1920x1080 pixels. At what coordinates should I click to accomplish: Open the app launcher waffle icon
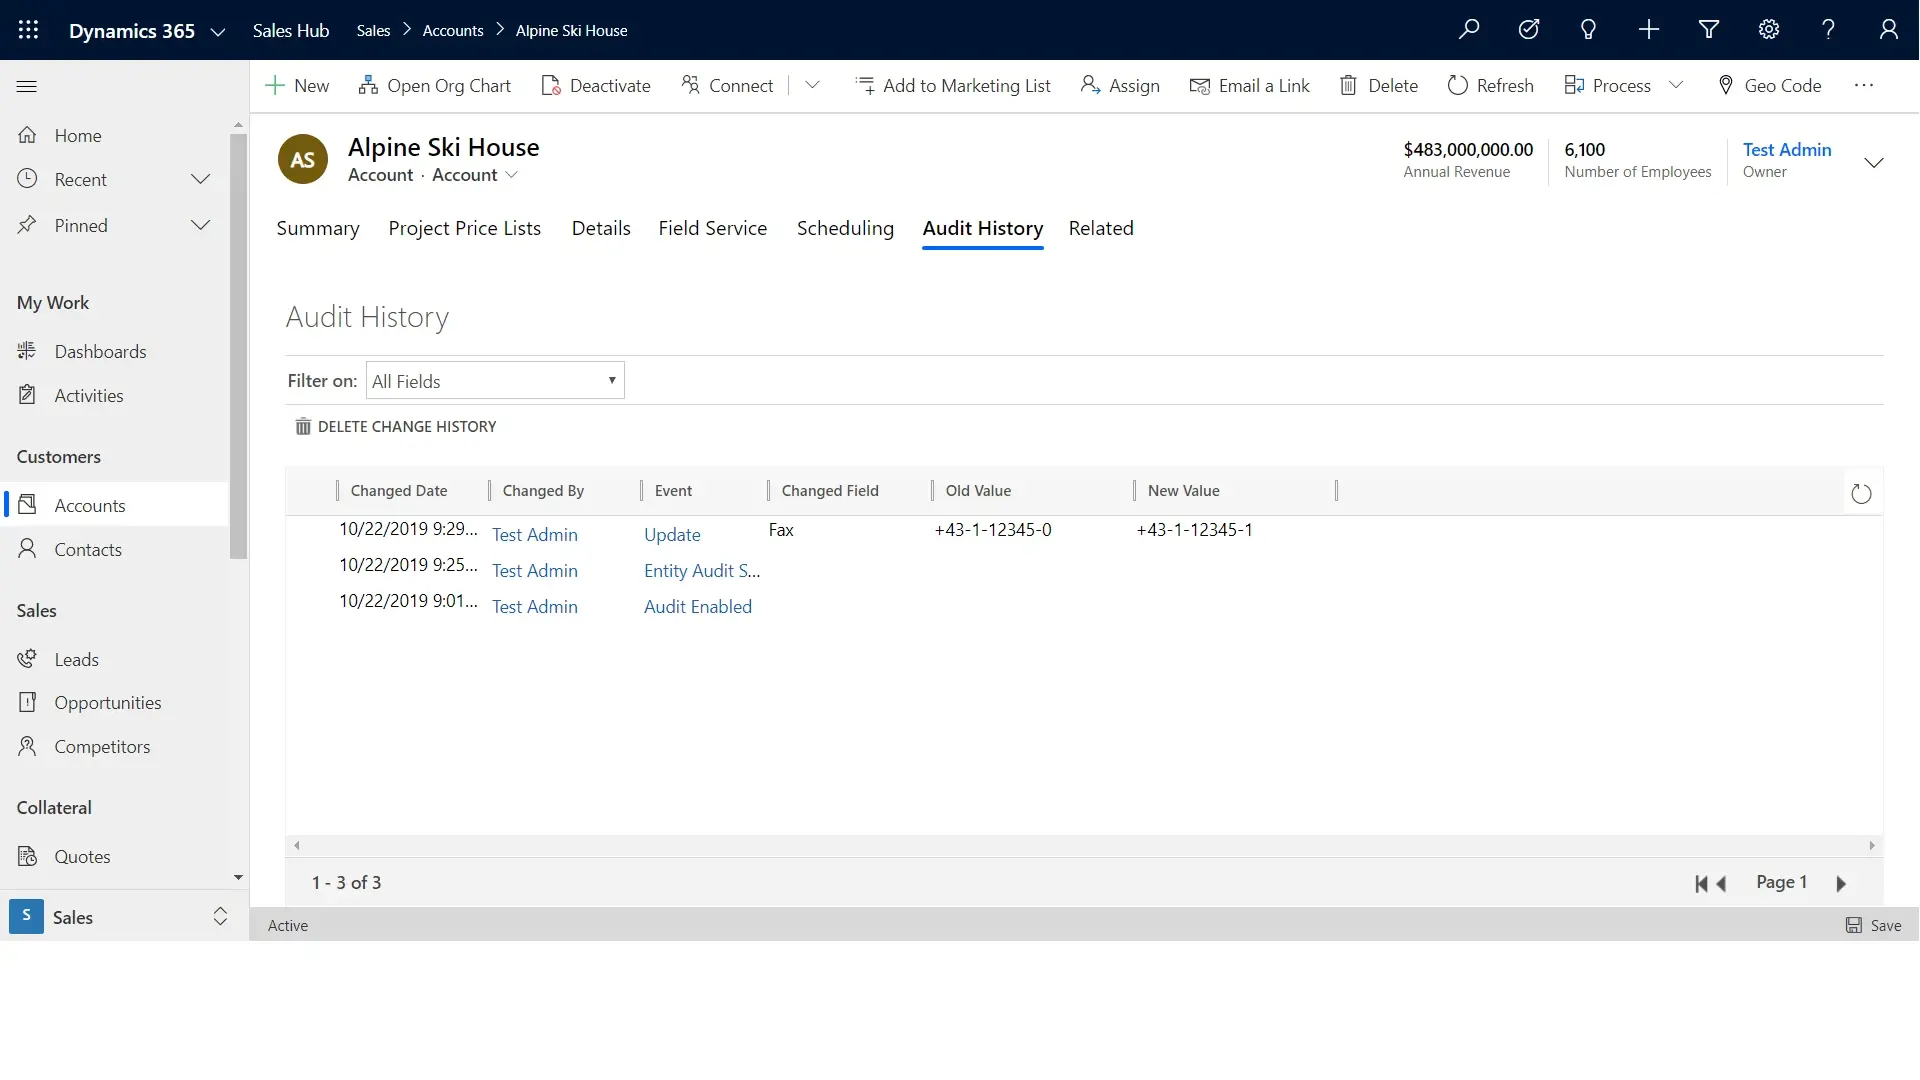point(28,30)
